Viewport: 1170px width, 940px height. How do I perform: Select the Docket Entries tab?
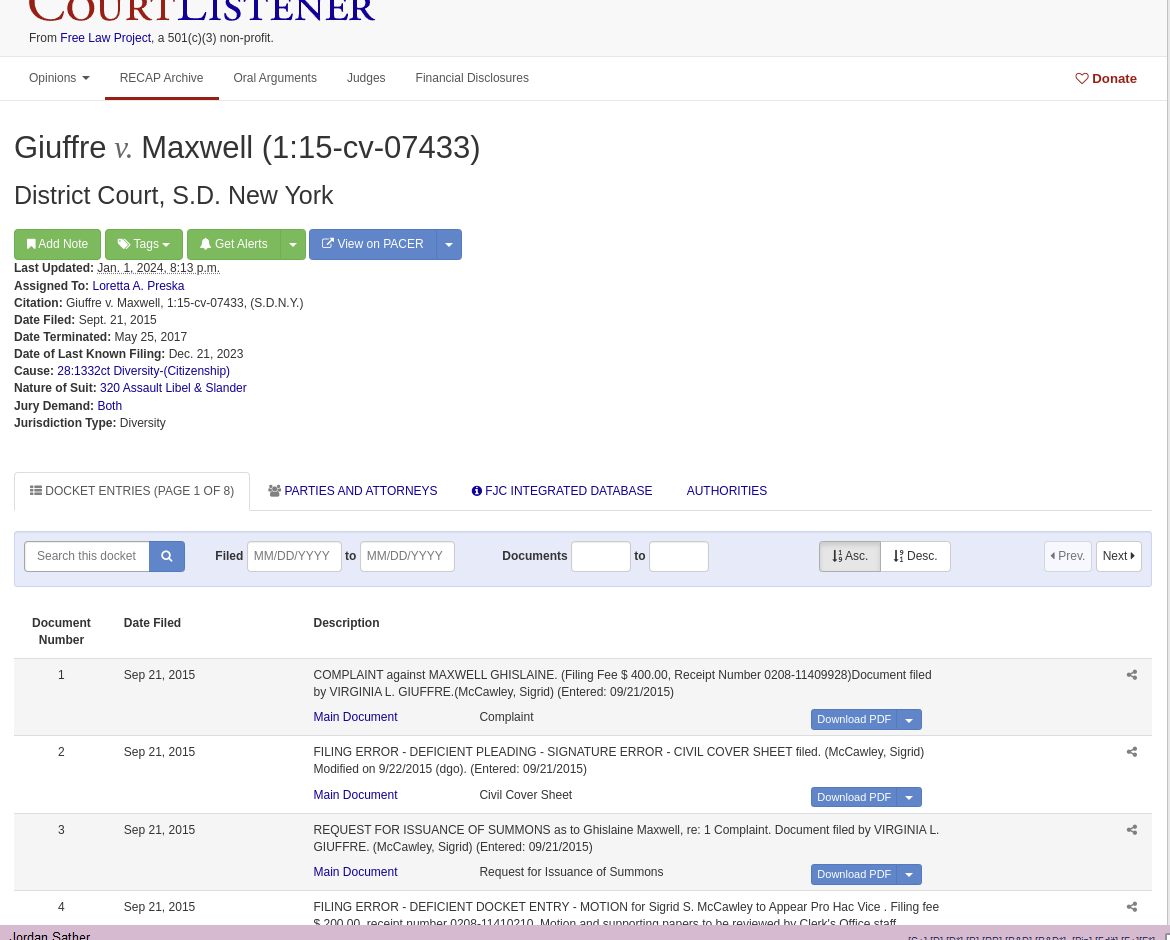coord(132,491)
